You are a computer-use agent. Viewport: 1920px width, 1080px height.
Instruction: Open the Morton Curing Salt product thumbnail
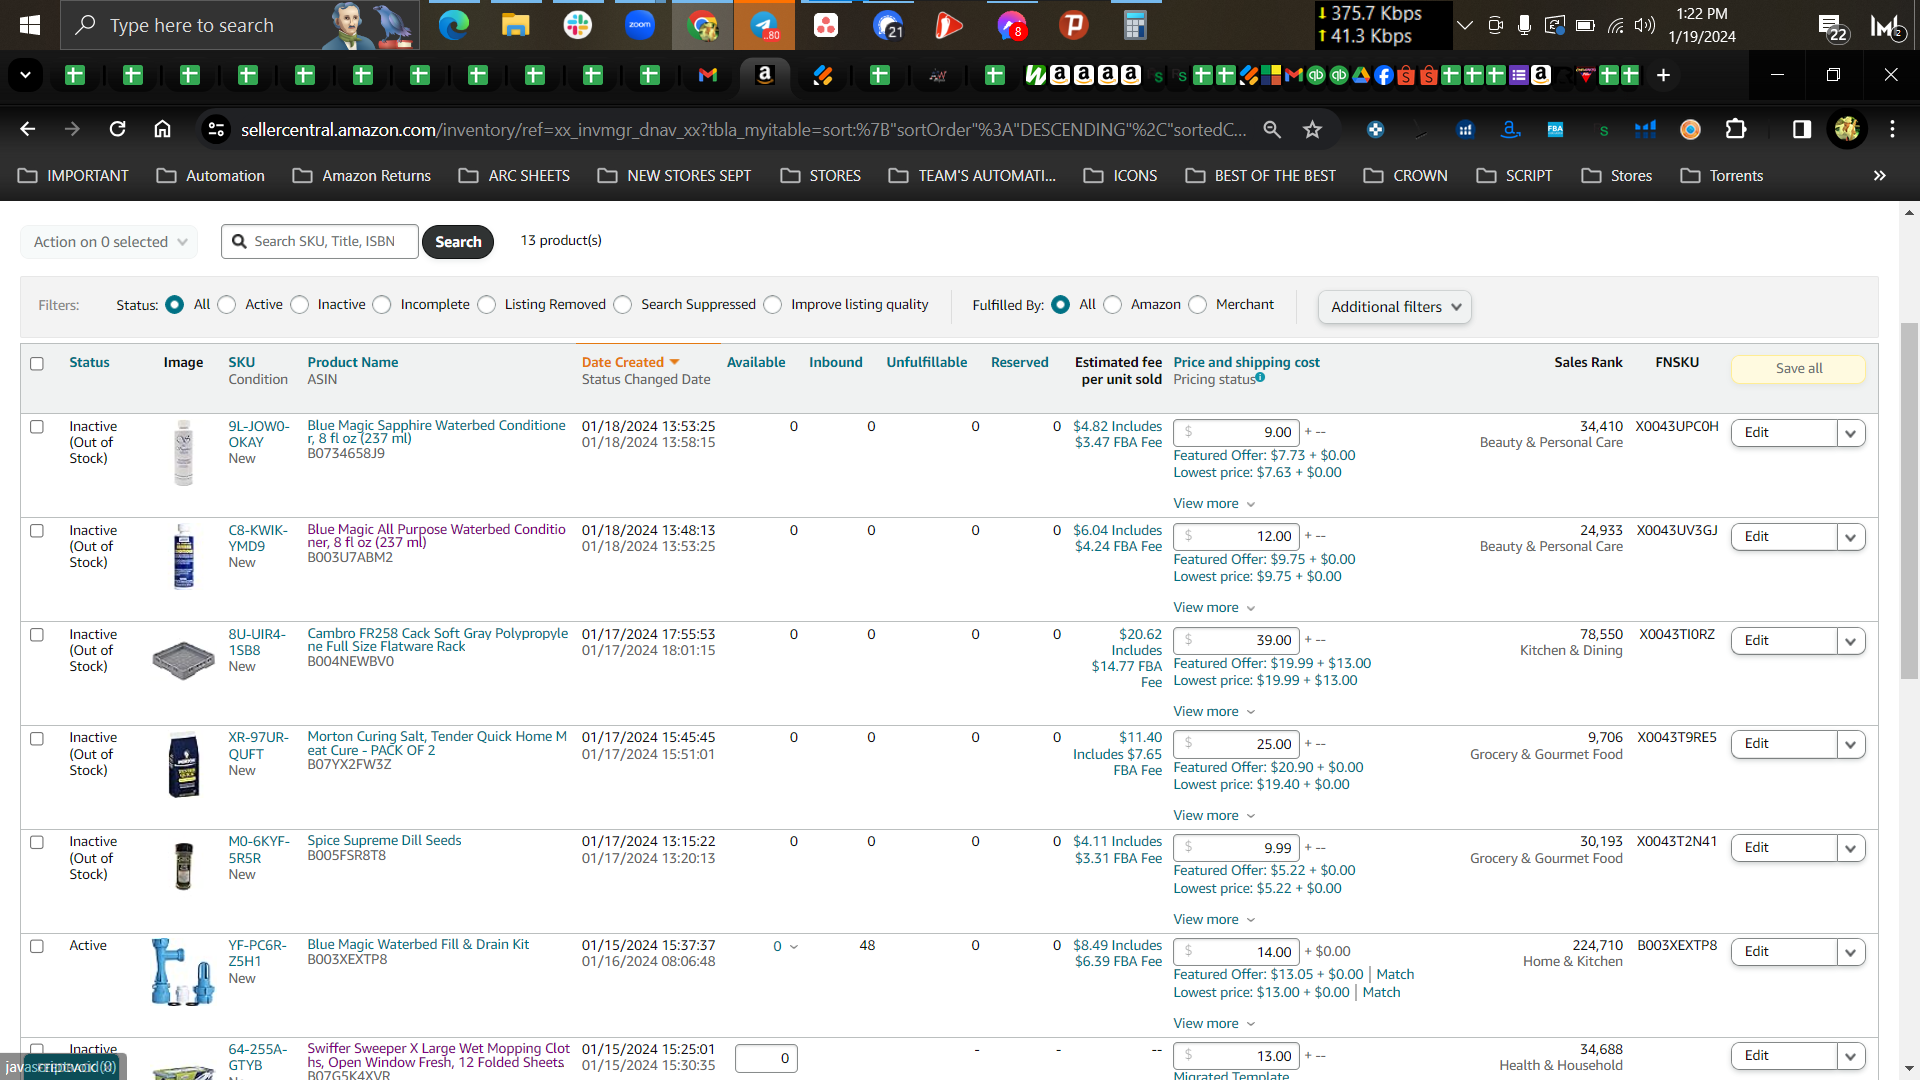click(183, 765)
